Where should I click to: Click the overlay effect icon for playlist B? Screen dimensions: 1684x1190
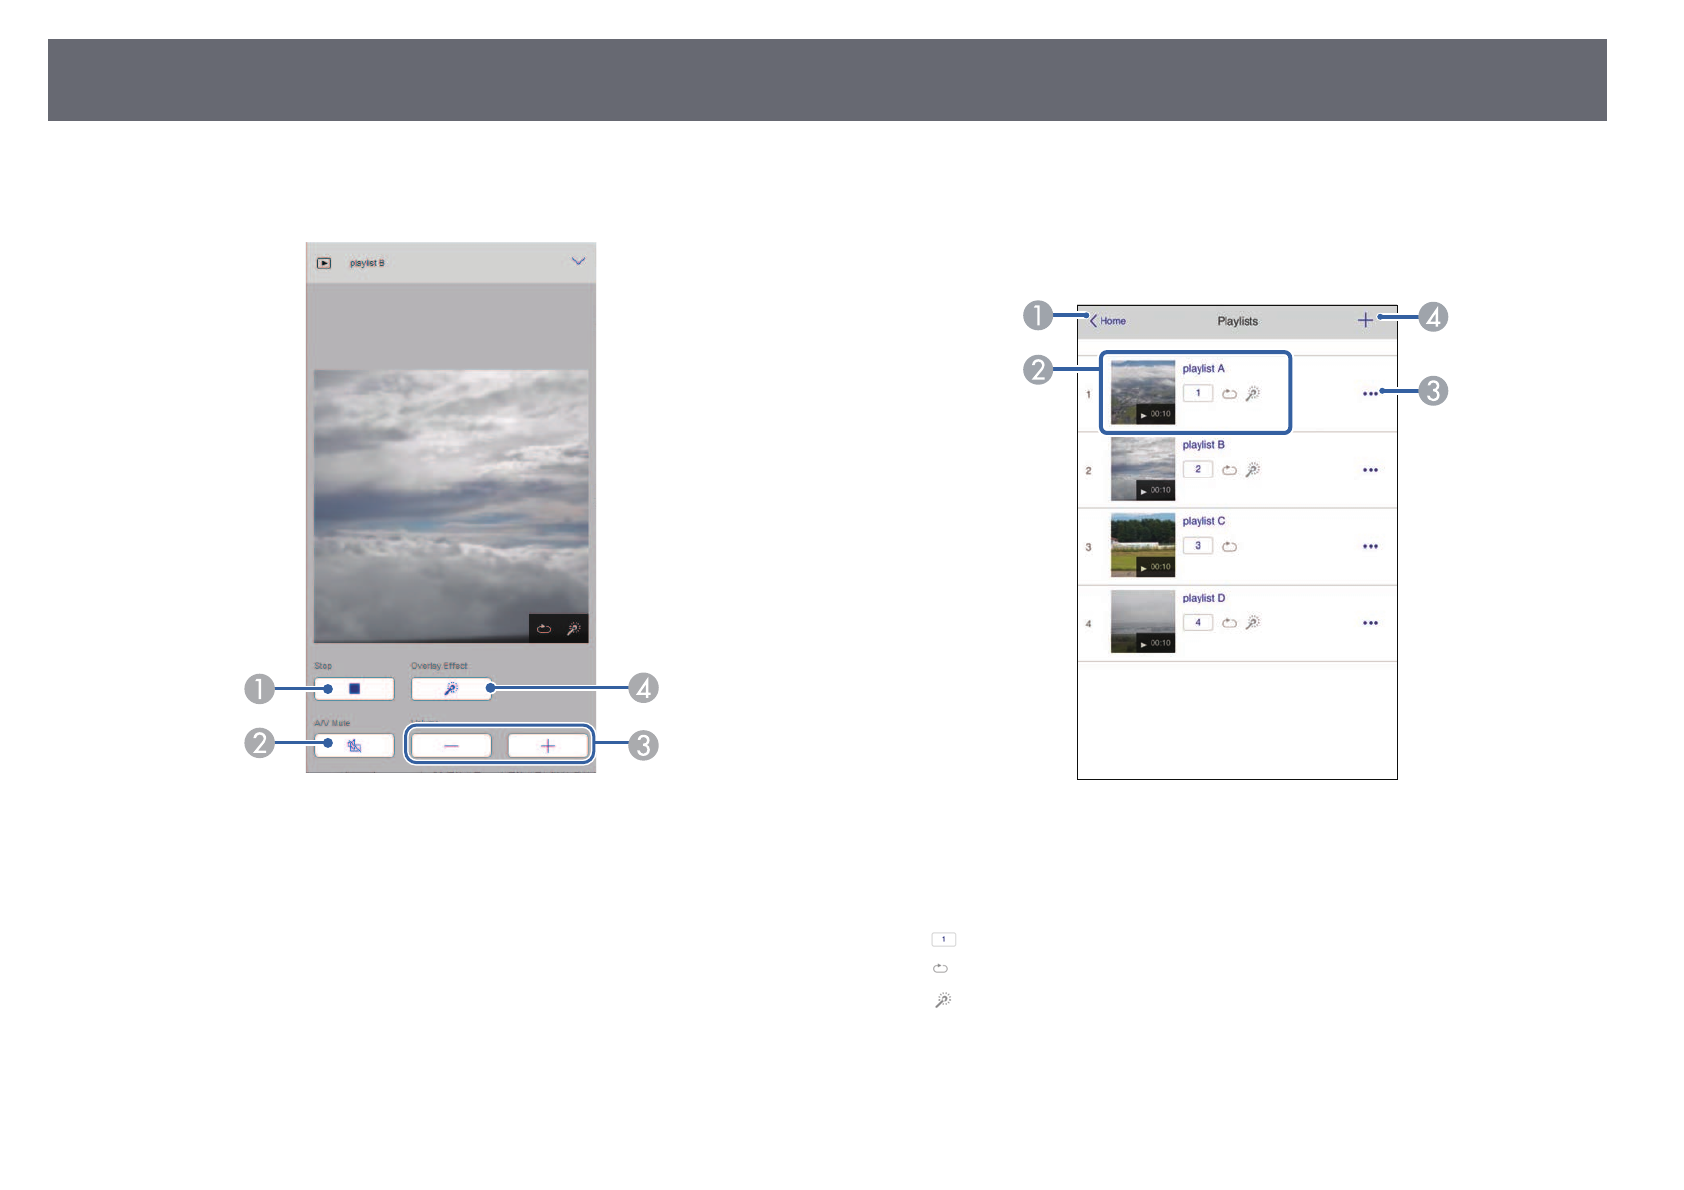click(x=1253, y=470)
